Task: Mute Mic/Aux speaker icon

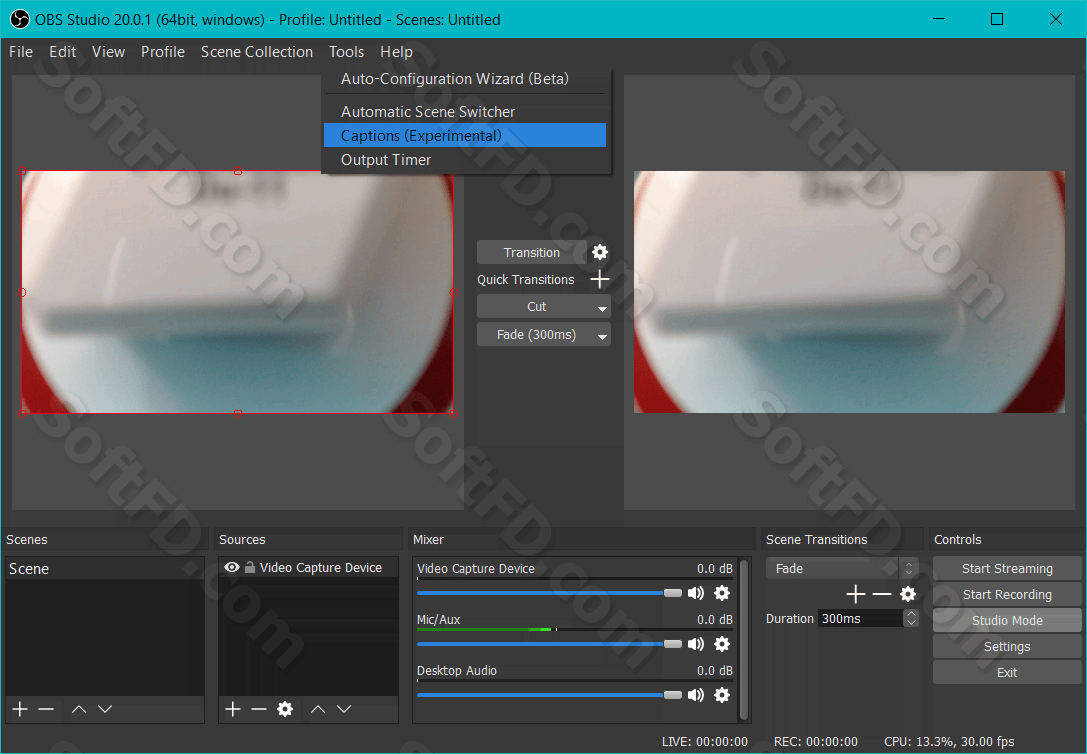Action: tap(696, 644)
